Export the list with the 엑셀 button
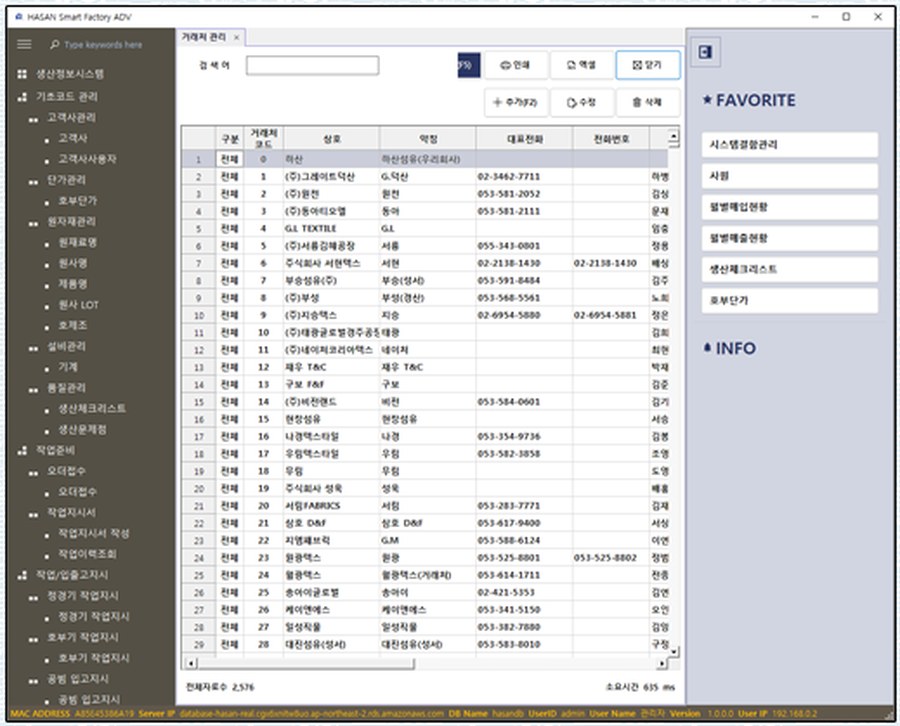Viewport: 900px width, 726px height. point(581,65)
